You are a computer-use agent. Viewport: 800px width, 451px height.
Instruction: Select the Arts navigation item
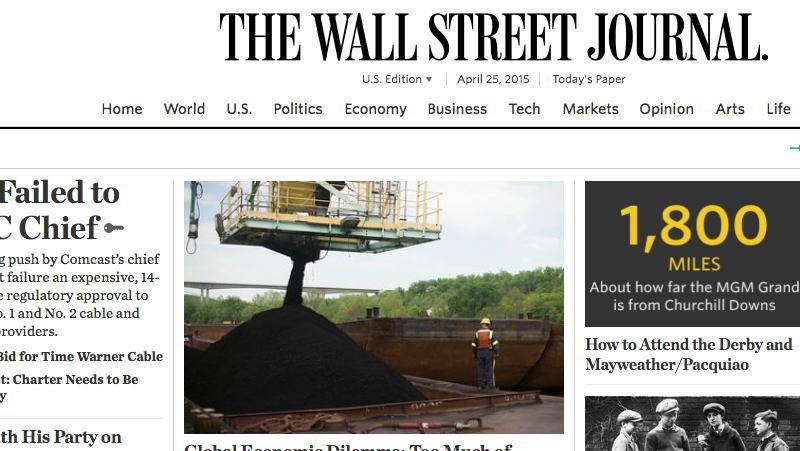[730, 109]
